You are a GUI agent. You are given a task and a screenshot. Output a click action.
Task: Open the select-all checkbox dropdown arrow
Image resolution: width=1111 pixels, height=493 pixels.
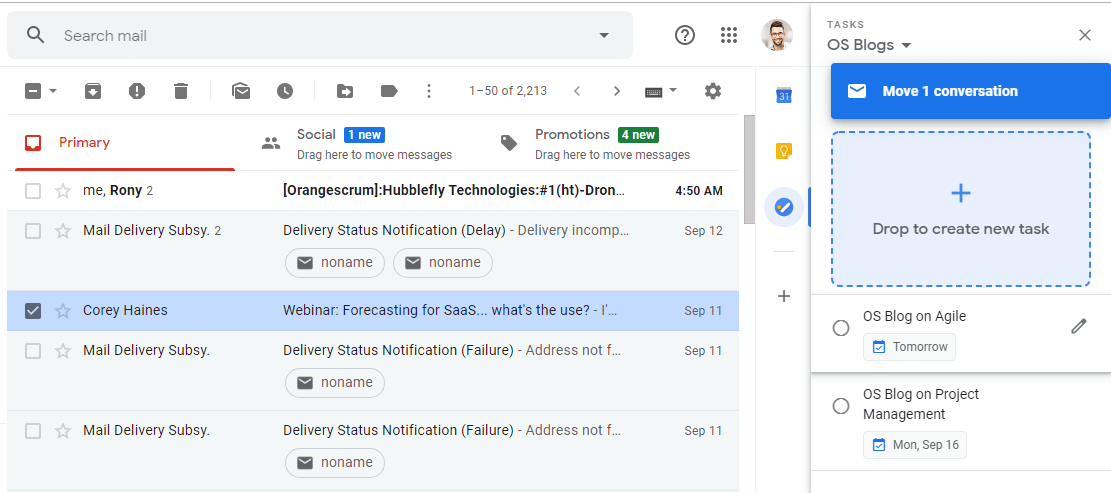(x=53, y=91)
